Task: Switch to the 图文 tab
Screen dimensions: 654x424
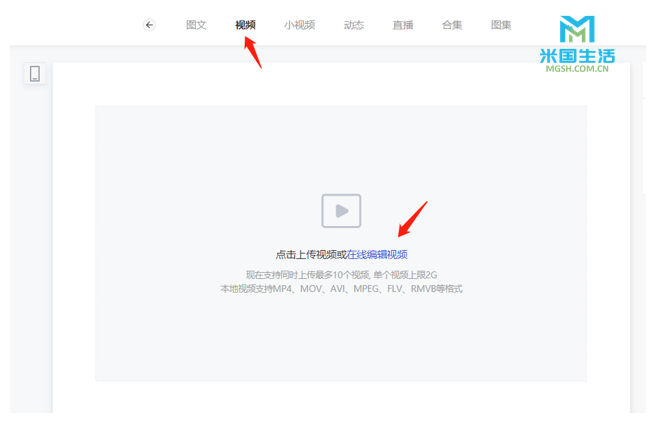Action: pos(196,25)
